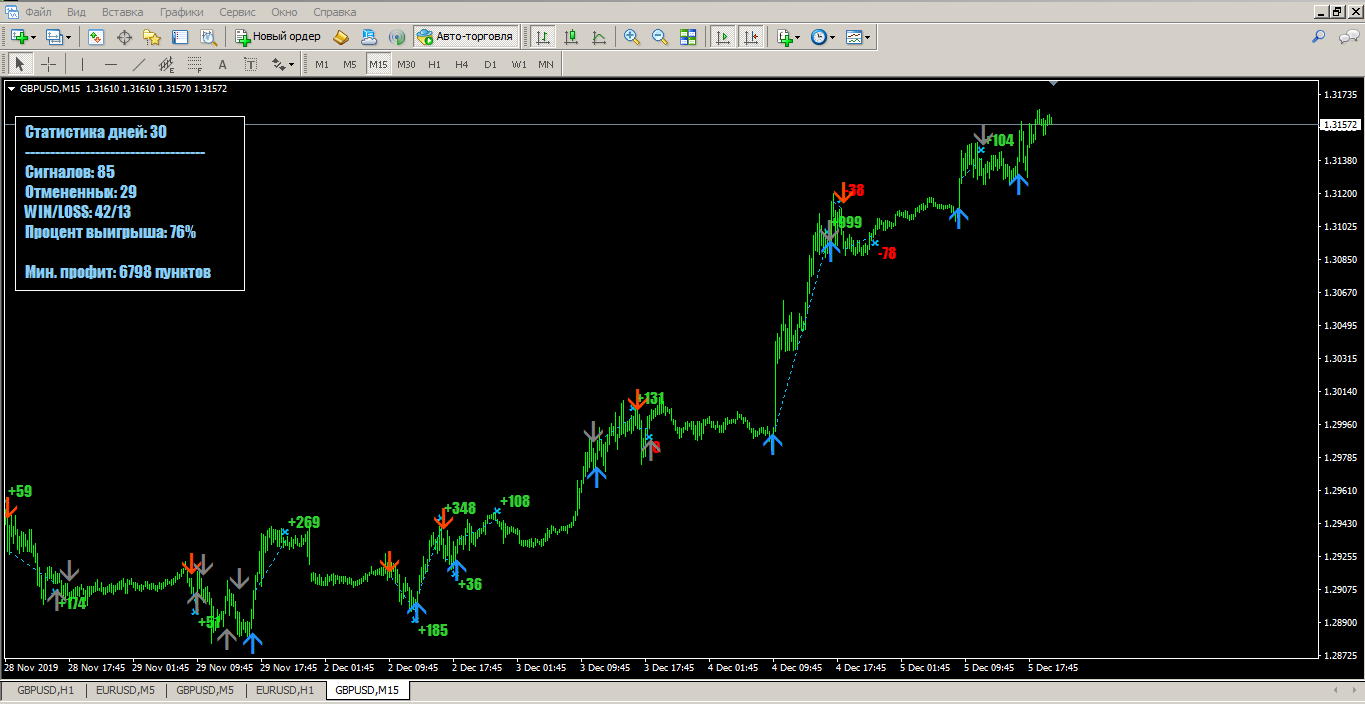The image size is (1365, 704).
Task: Open the Periodicity clock dropdown
Action: [x=823, y=37]
